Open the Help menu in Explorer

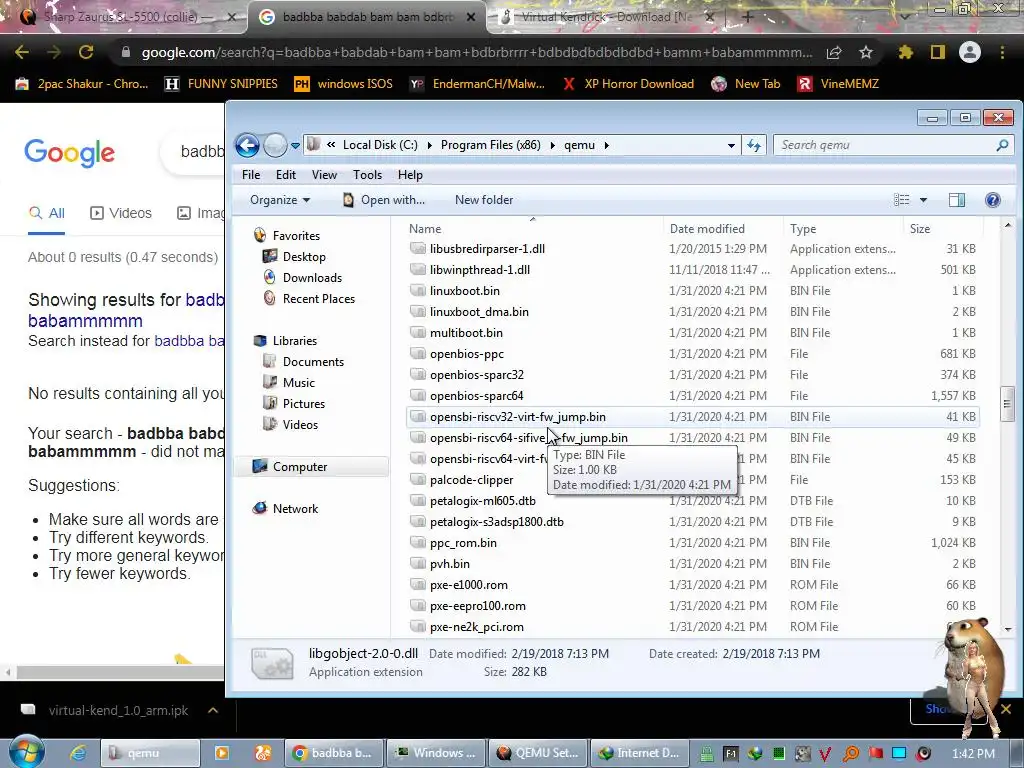[410, 175]
